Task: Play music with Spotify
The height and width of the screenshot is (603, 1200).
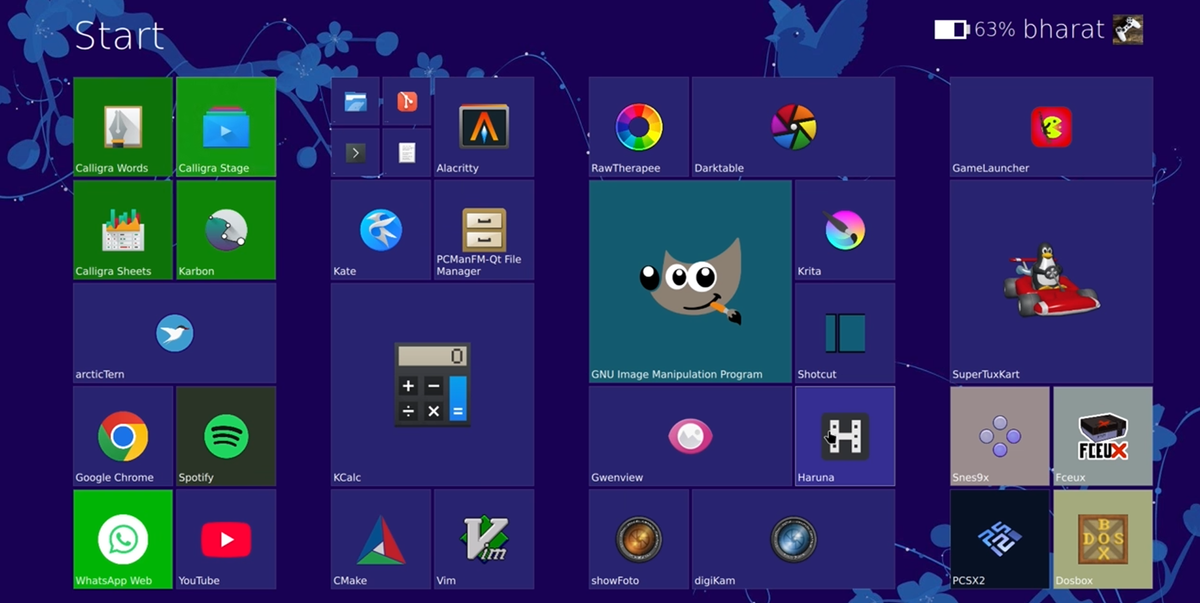Action: tap(225, 436)
